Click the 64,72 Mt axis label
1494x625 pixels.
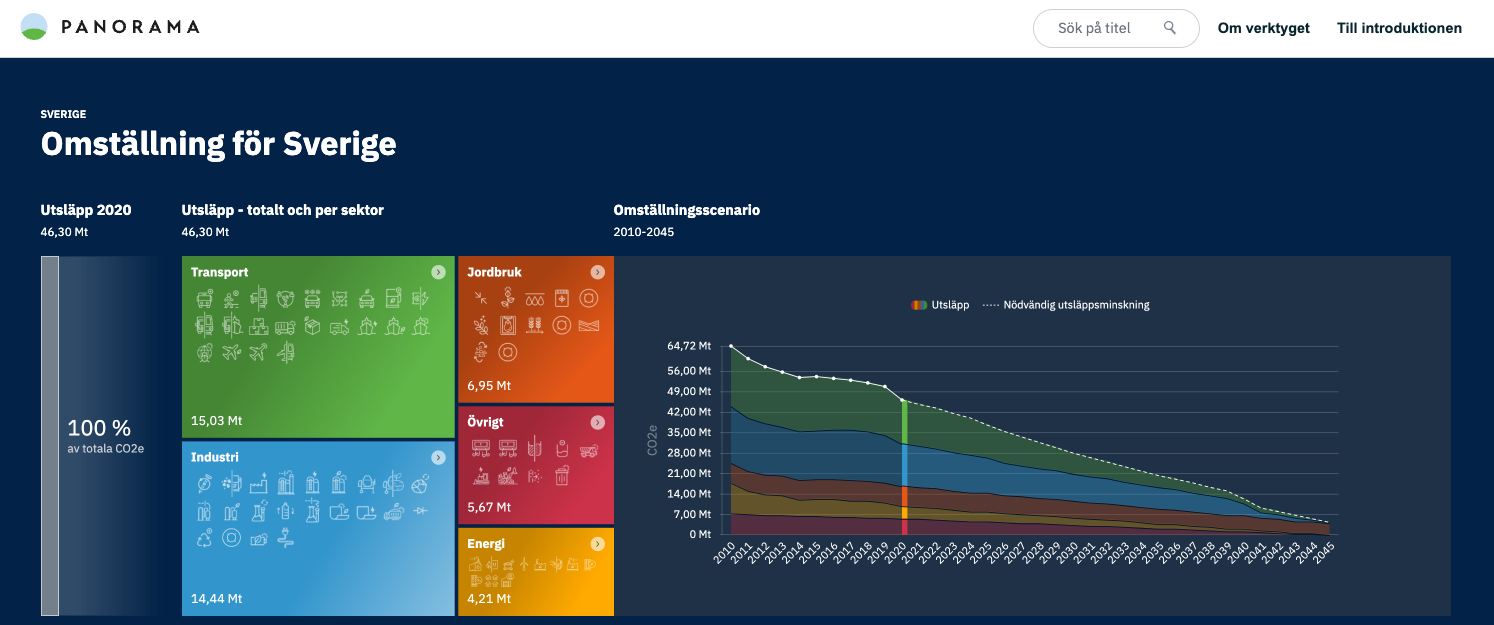[x=689, y=346]
